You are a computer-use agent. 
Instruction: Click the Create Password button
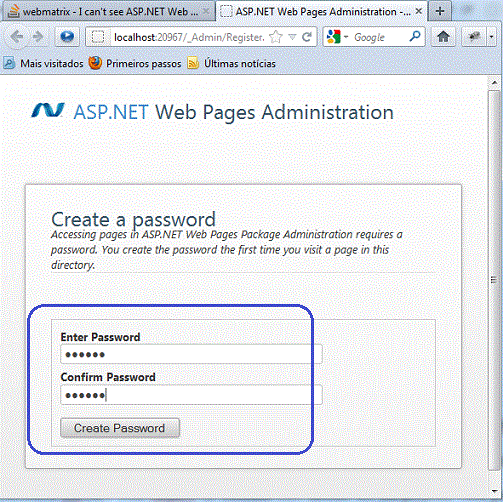tap(120, 428)
